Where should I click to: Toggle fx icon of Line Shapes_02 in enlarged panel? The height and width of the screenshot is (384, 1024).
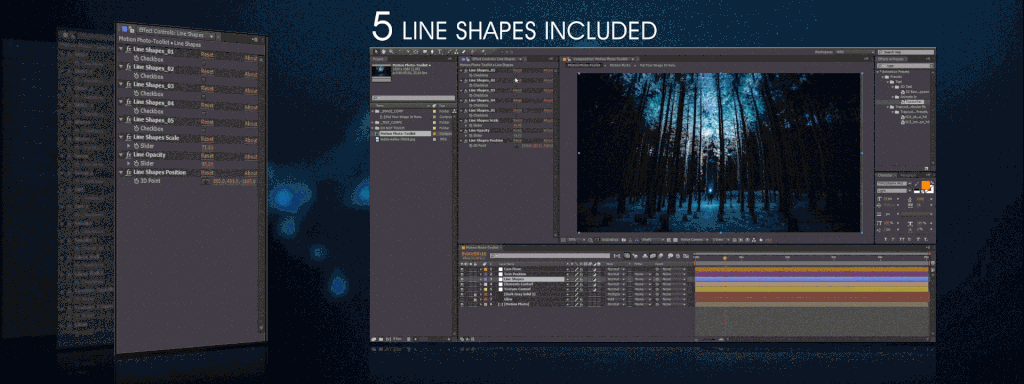click(128, 68)
